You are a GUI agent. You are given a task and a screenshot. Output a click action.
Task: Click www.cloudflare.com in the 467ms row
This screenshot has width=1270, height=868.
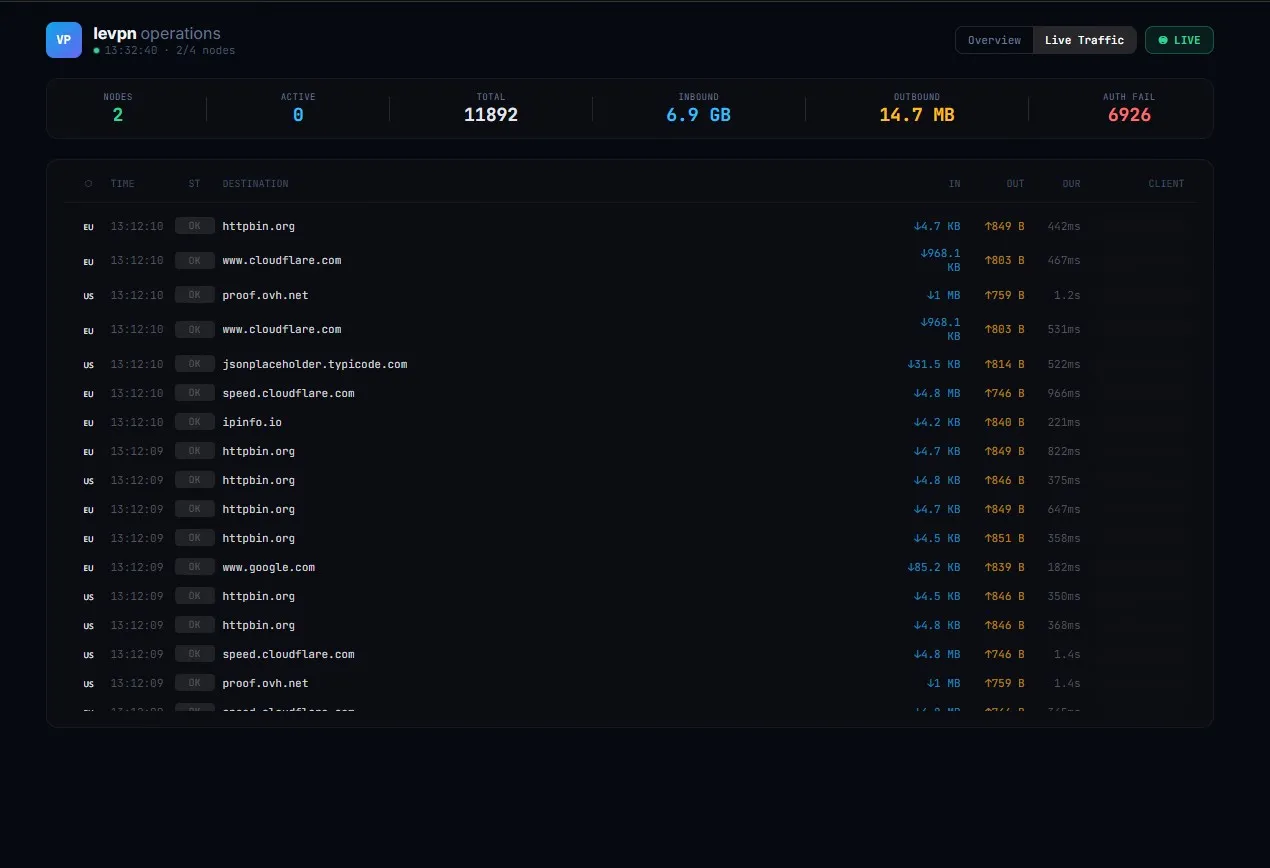click(282, 260)
